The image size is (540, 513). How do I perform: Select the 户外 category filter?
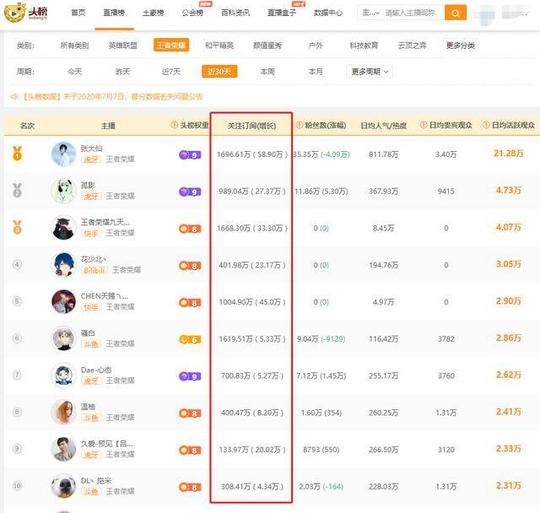316,45
